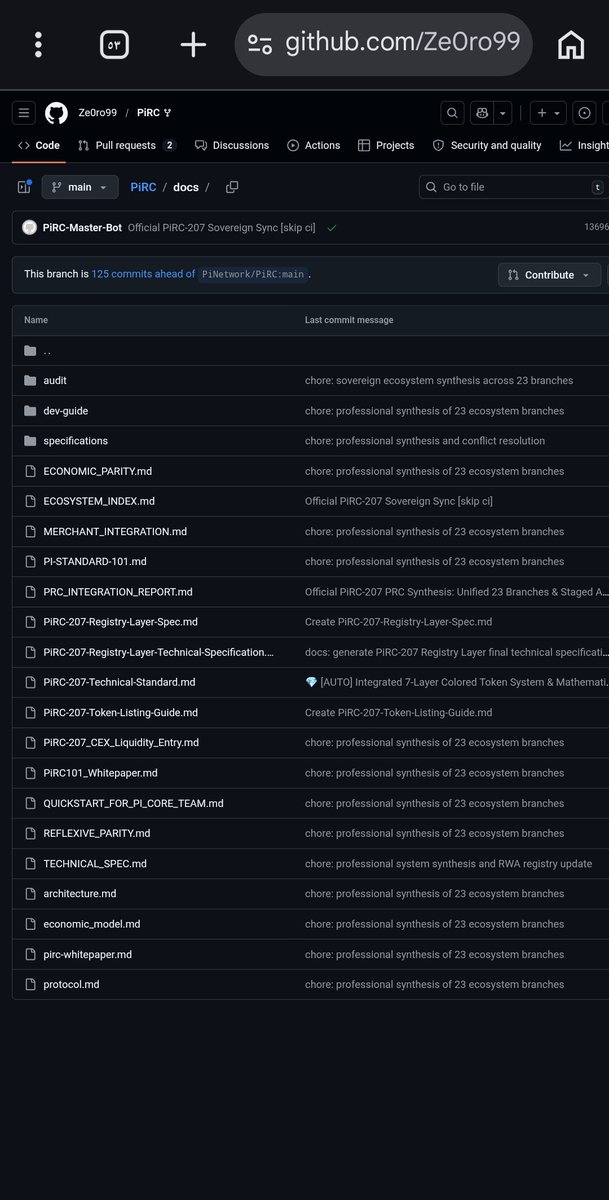This screenshot has height=1200, width=609.
Task: Open the PiRC-Master-Bot author link
Action: point(82,227)
